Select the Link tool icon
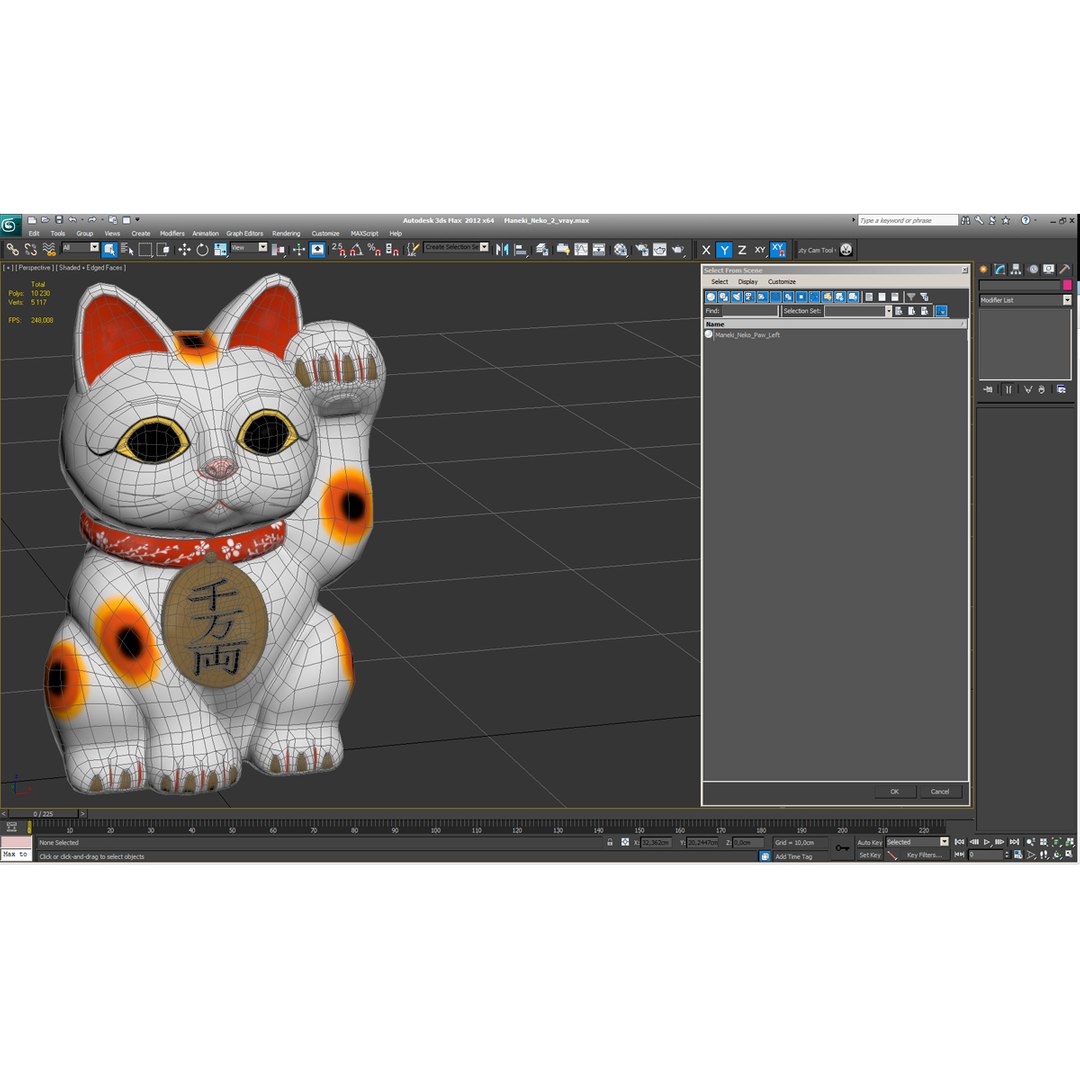The image size is (1080, 1080). pos(12,249)
